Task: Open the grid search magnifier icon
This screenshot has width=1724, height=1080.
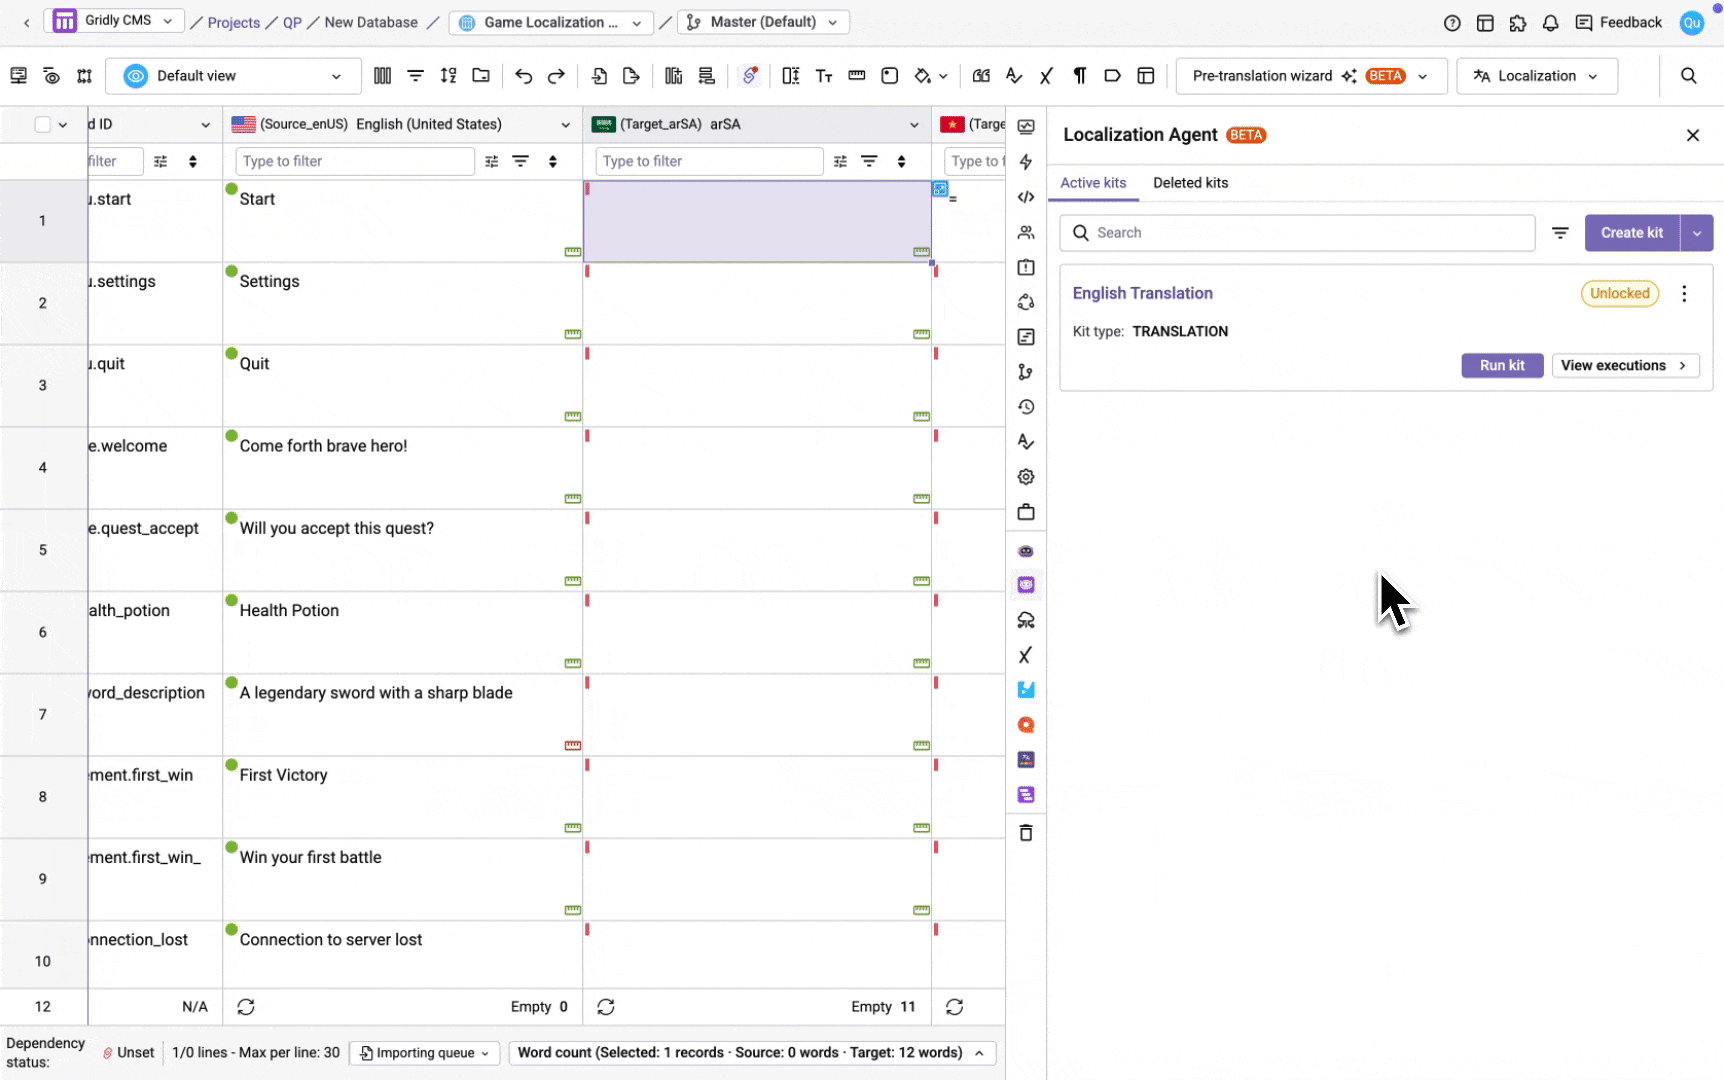Action: (x=1689, y=76)
